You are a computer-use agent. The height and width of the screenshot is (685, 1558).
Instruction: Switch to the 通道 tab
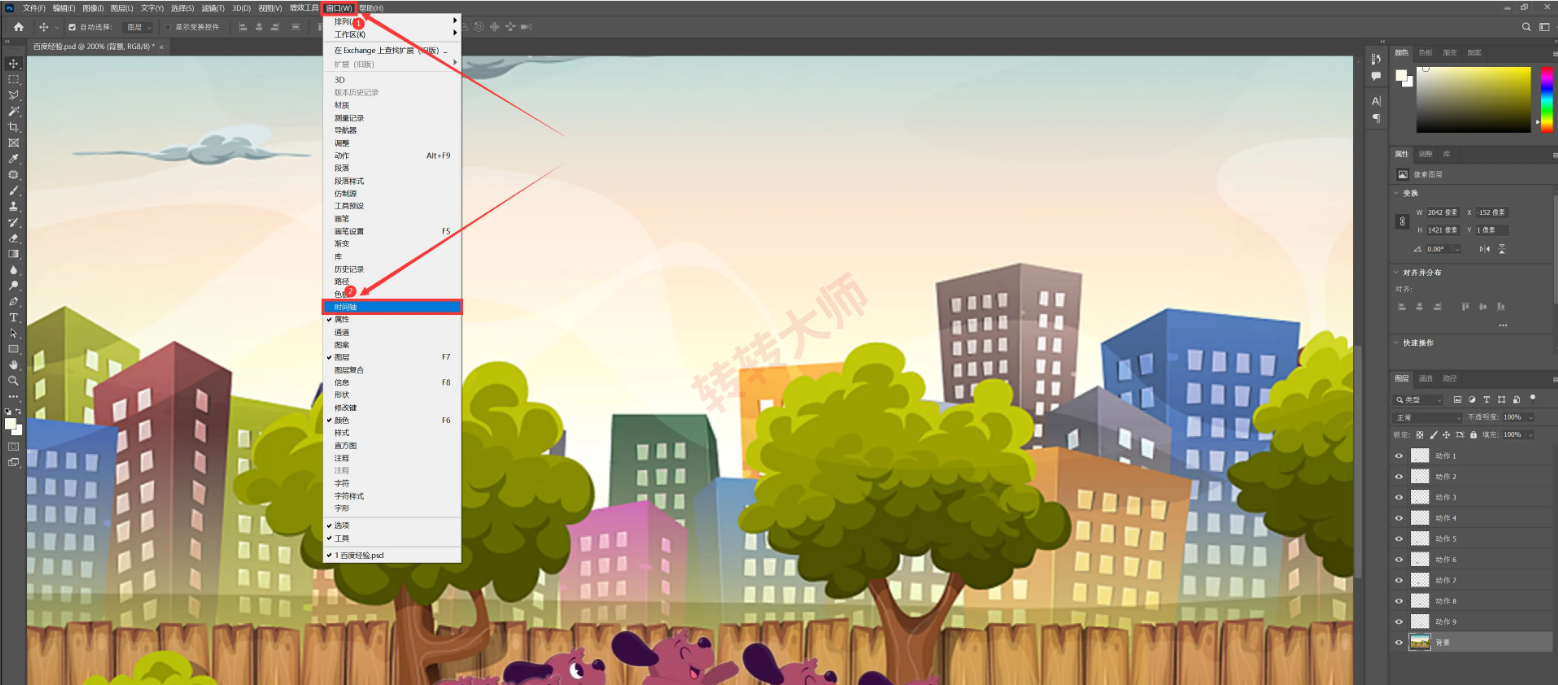pyautogui.click(x=1425, y=378)
